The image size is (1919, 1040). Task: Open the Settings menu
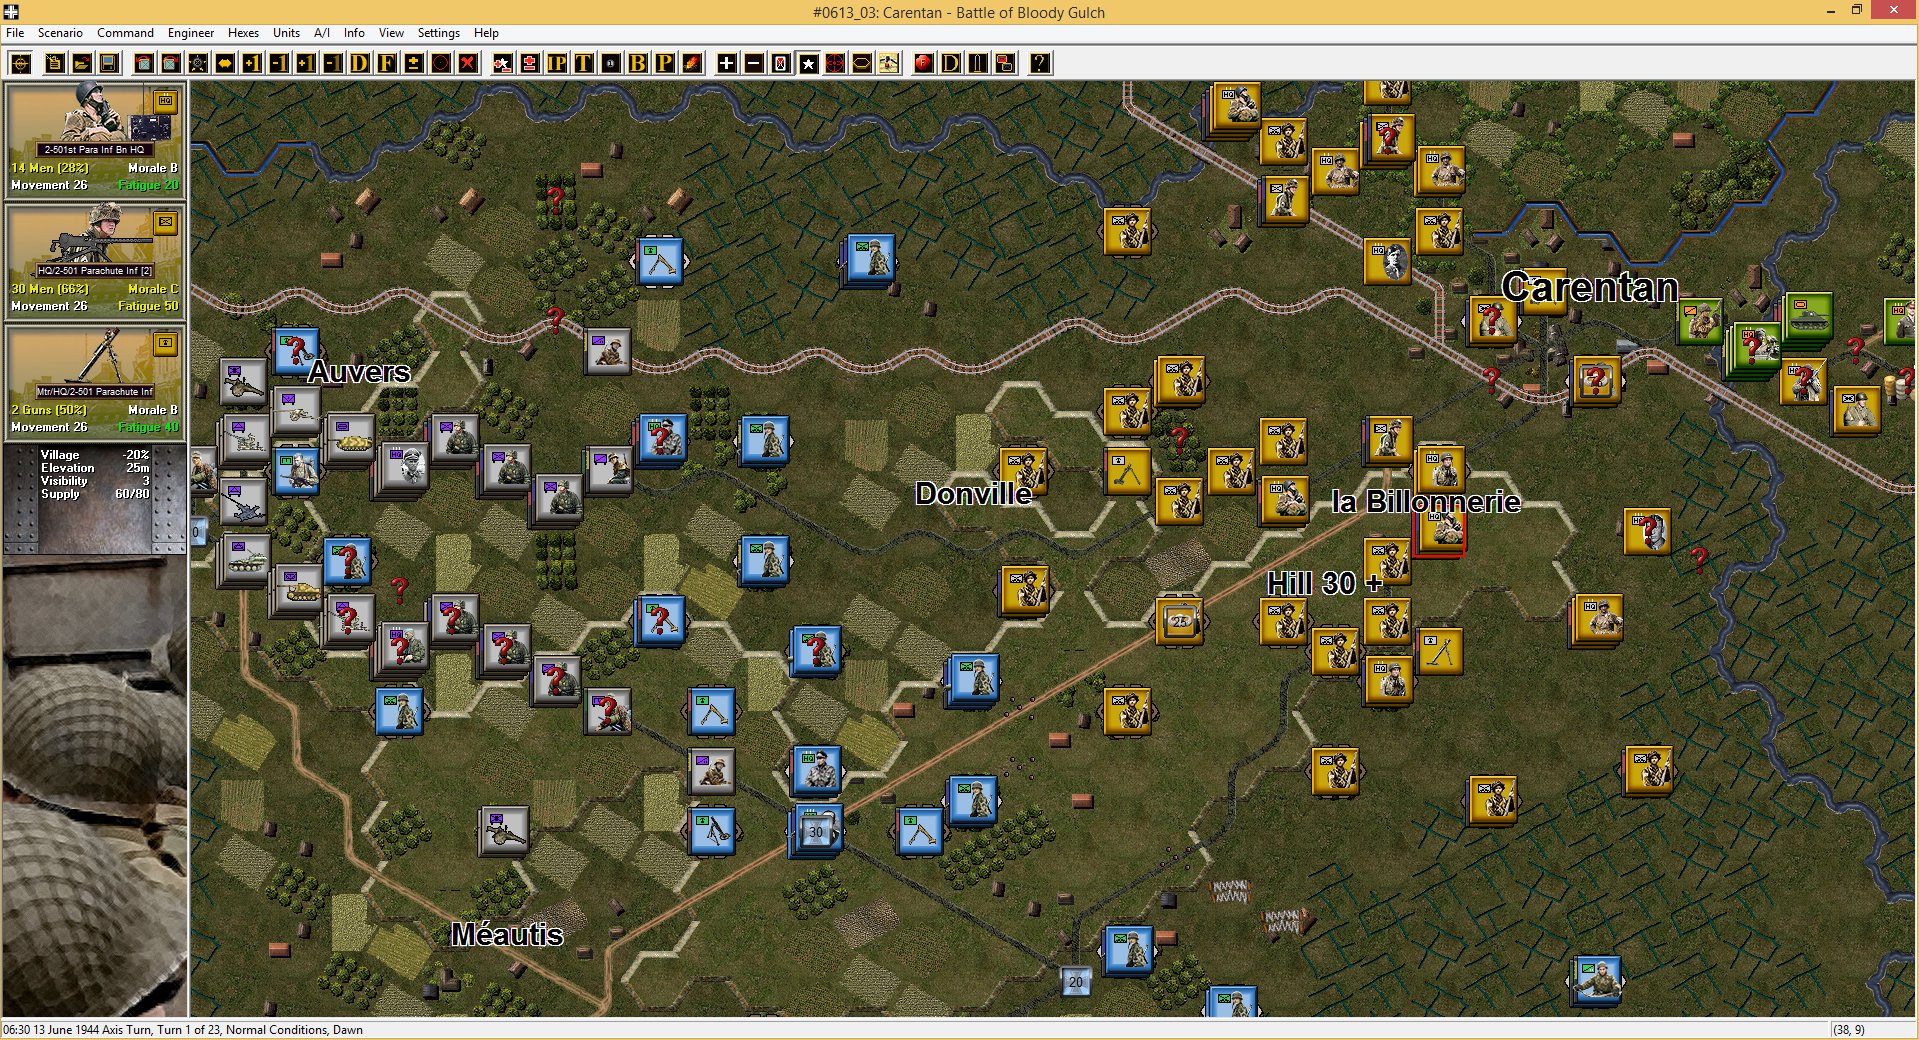tap(438, 33)
